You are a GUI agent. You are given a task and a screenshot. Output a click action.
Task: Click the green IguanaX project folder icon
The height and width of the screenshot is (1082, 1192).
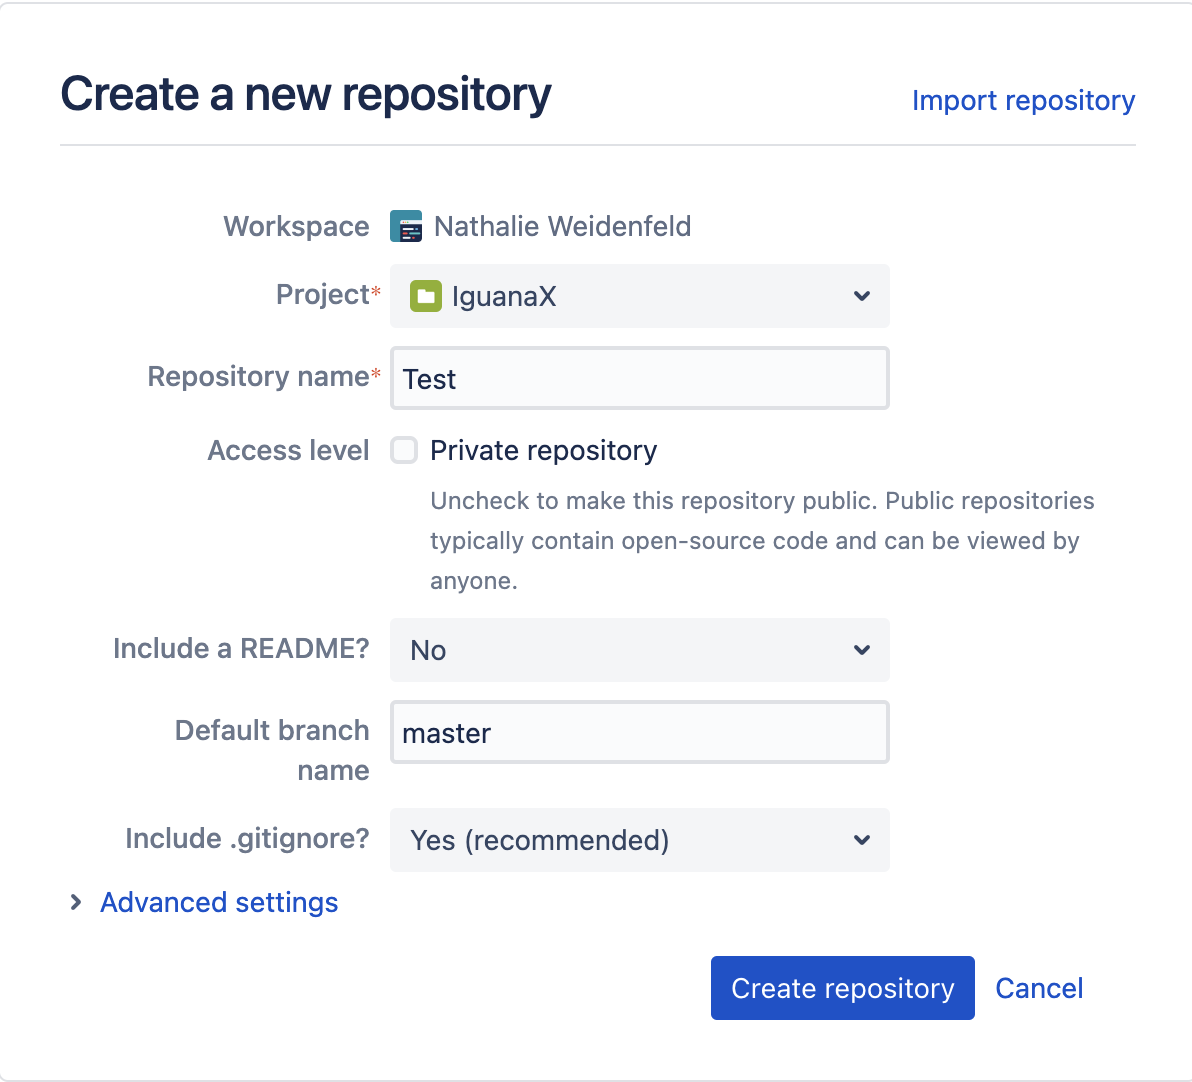point(426,296)
